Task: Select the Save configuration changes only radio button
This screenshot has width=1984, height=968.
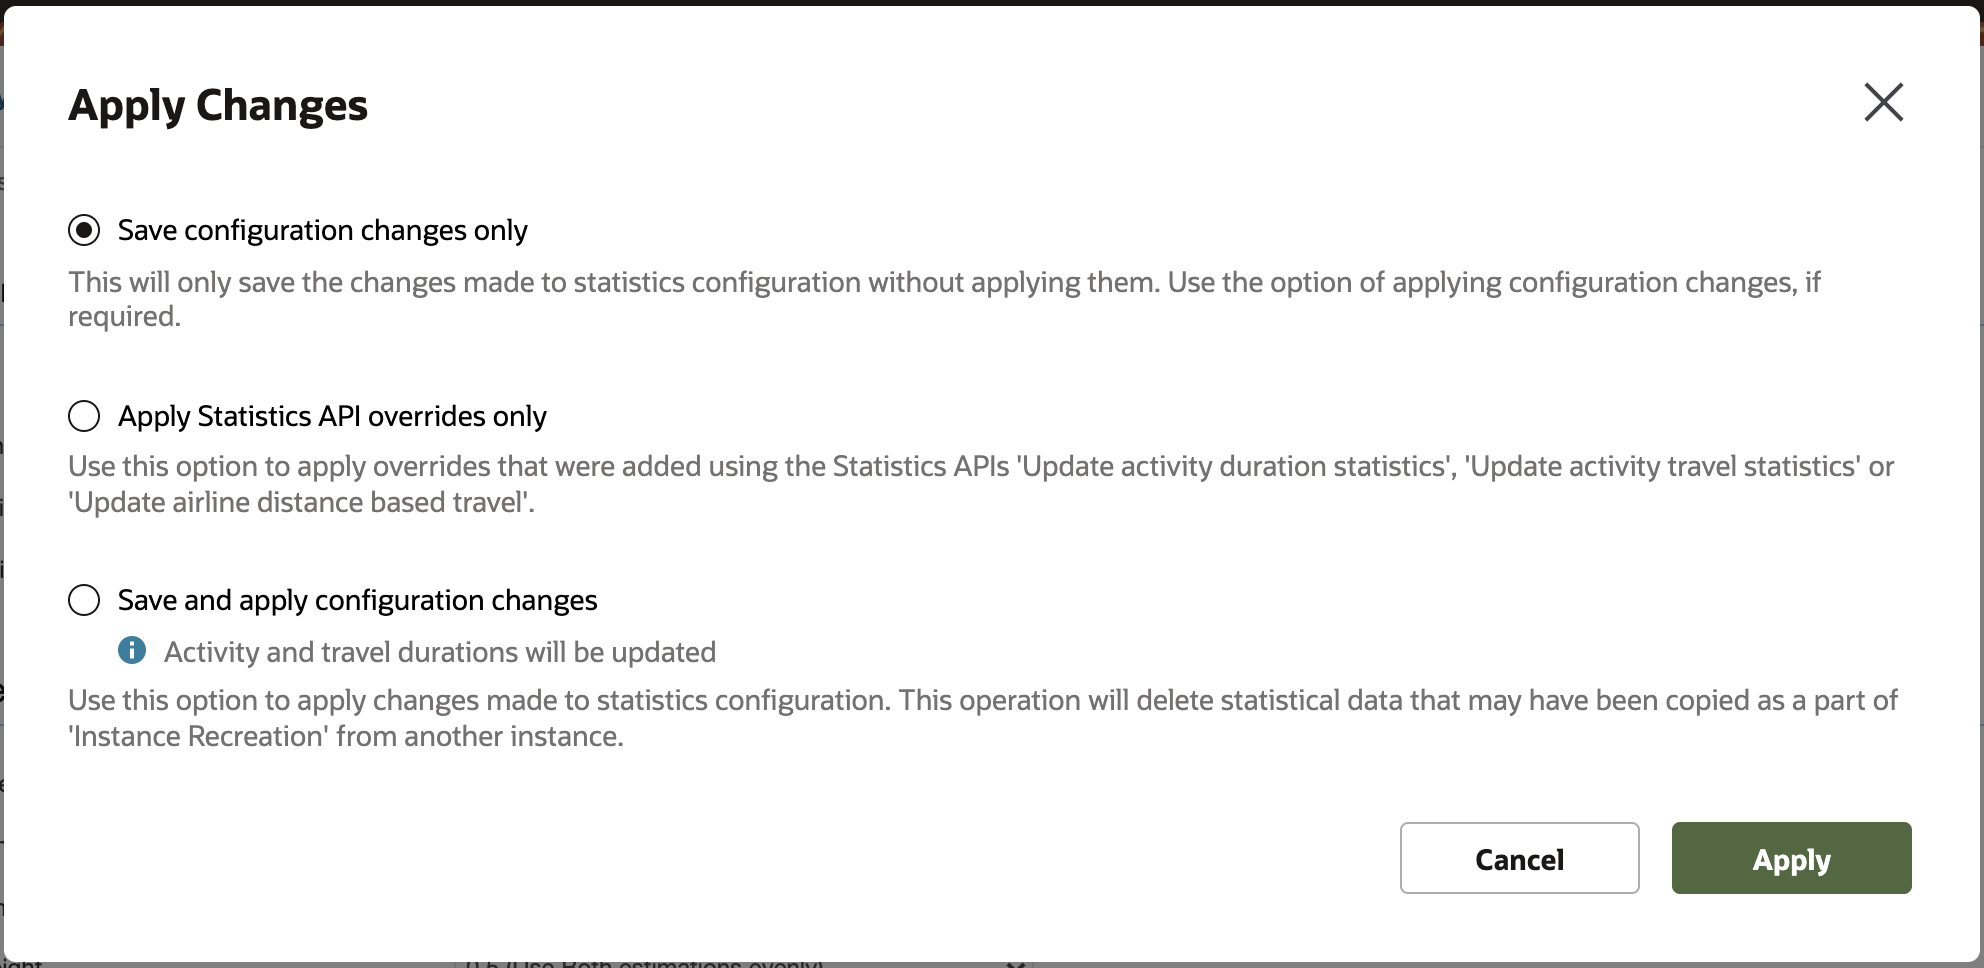Action: point(84,230)
